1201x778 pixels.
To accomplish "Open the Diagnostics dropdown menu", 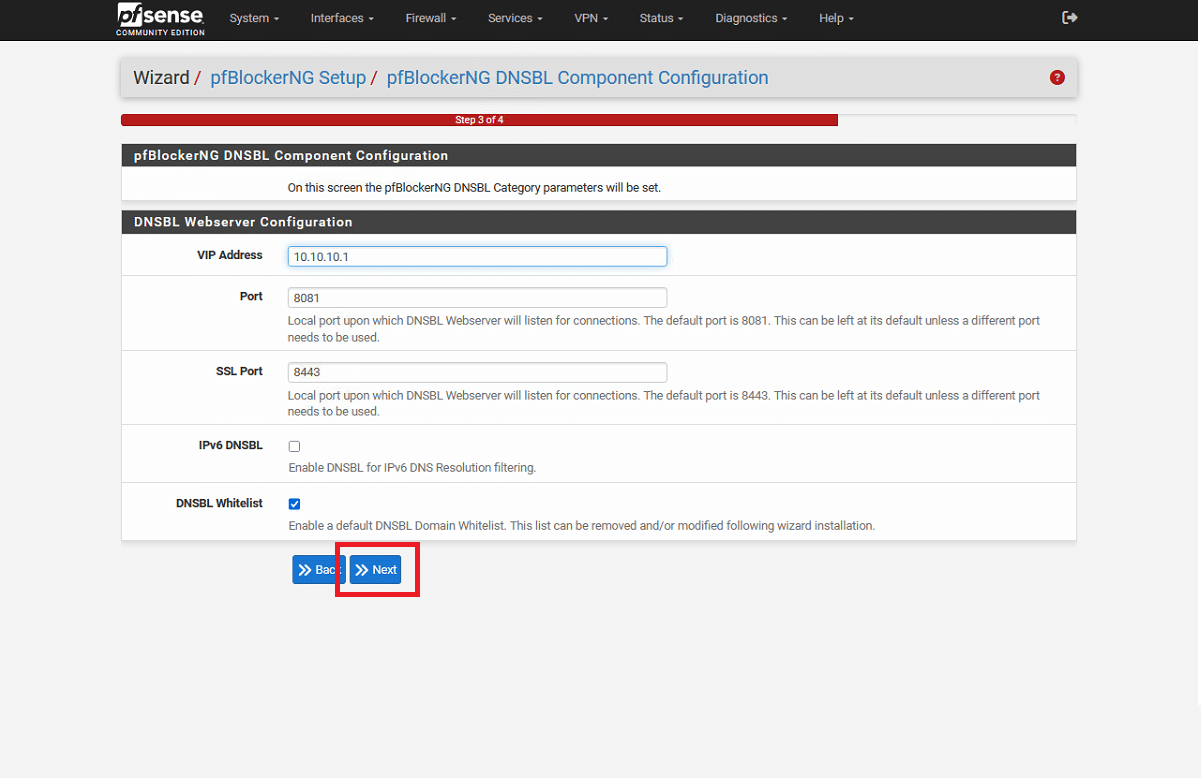I will [751, 18].
